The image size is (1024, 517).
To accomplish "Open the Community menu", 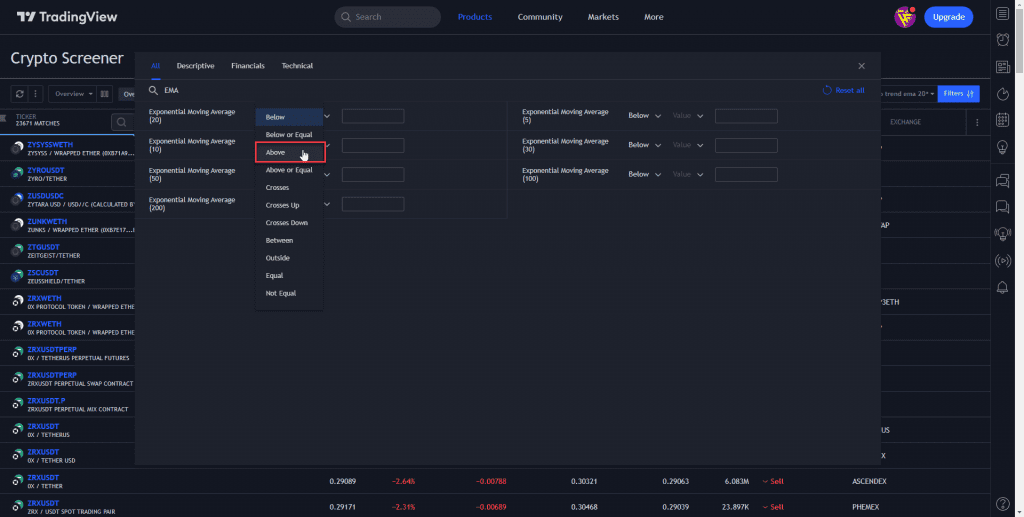I will click(540, 17).
